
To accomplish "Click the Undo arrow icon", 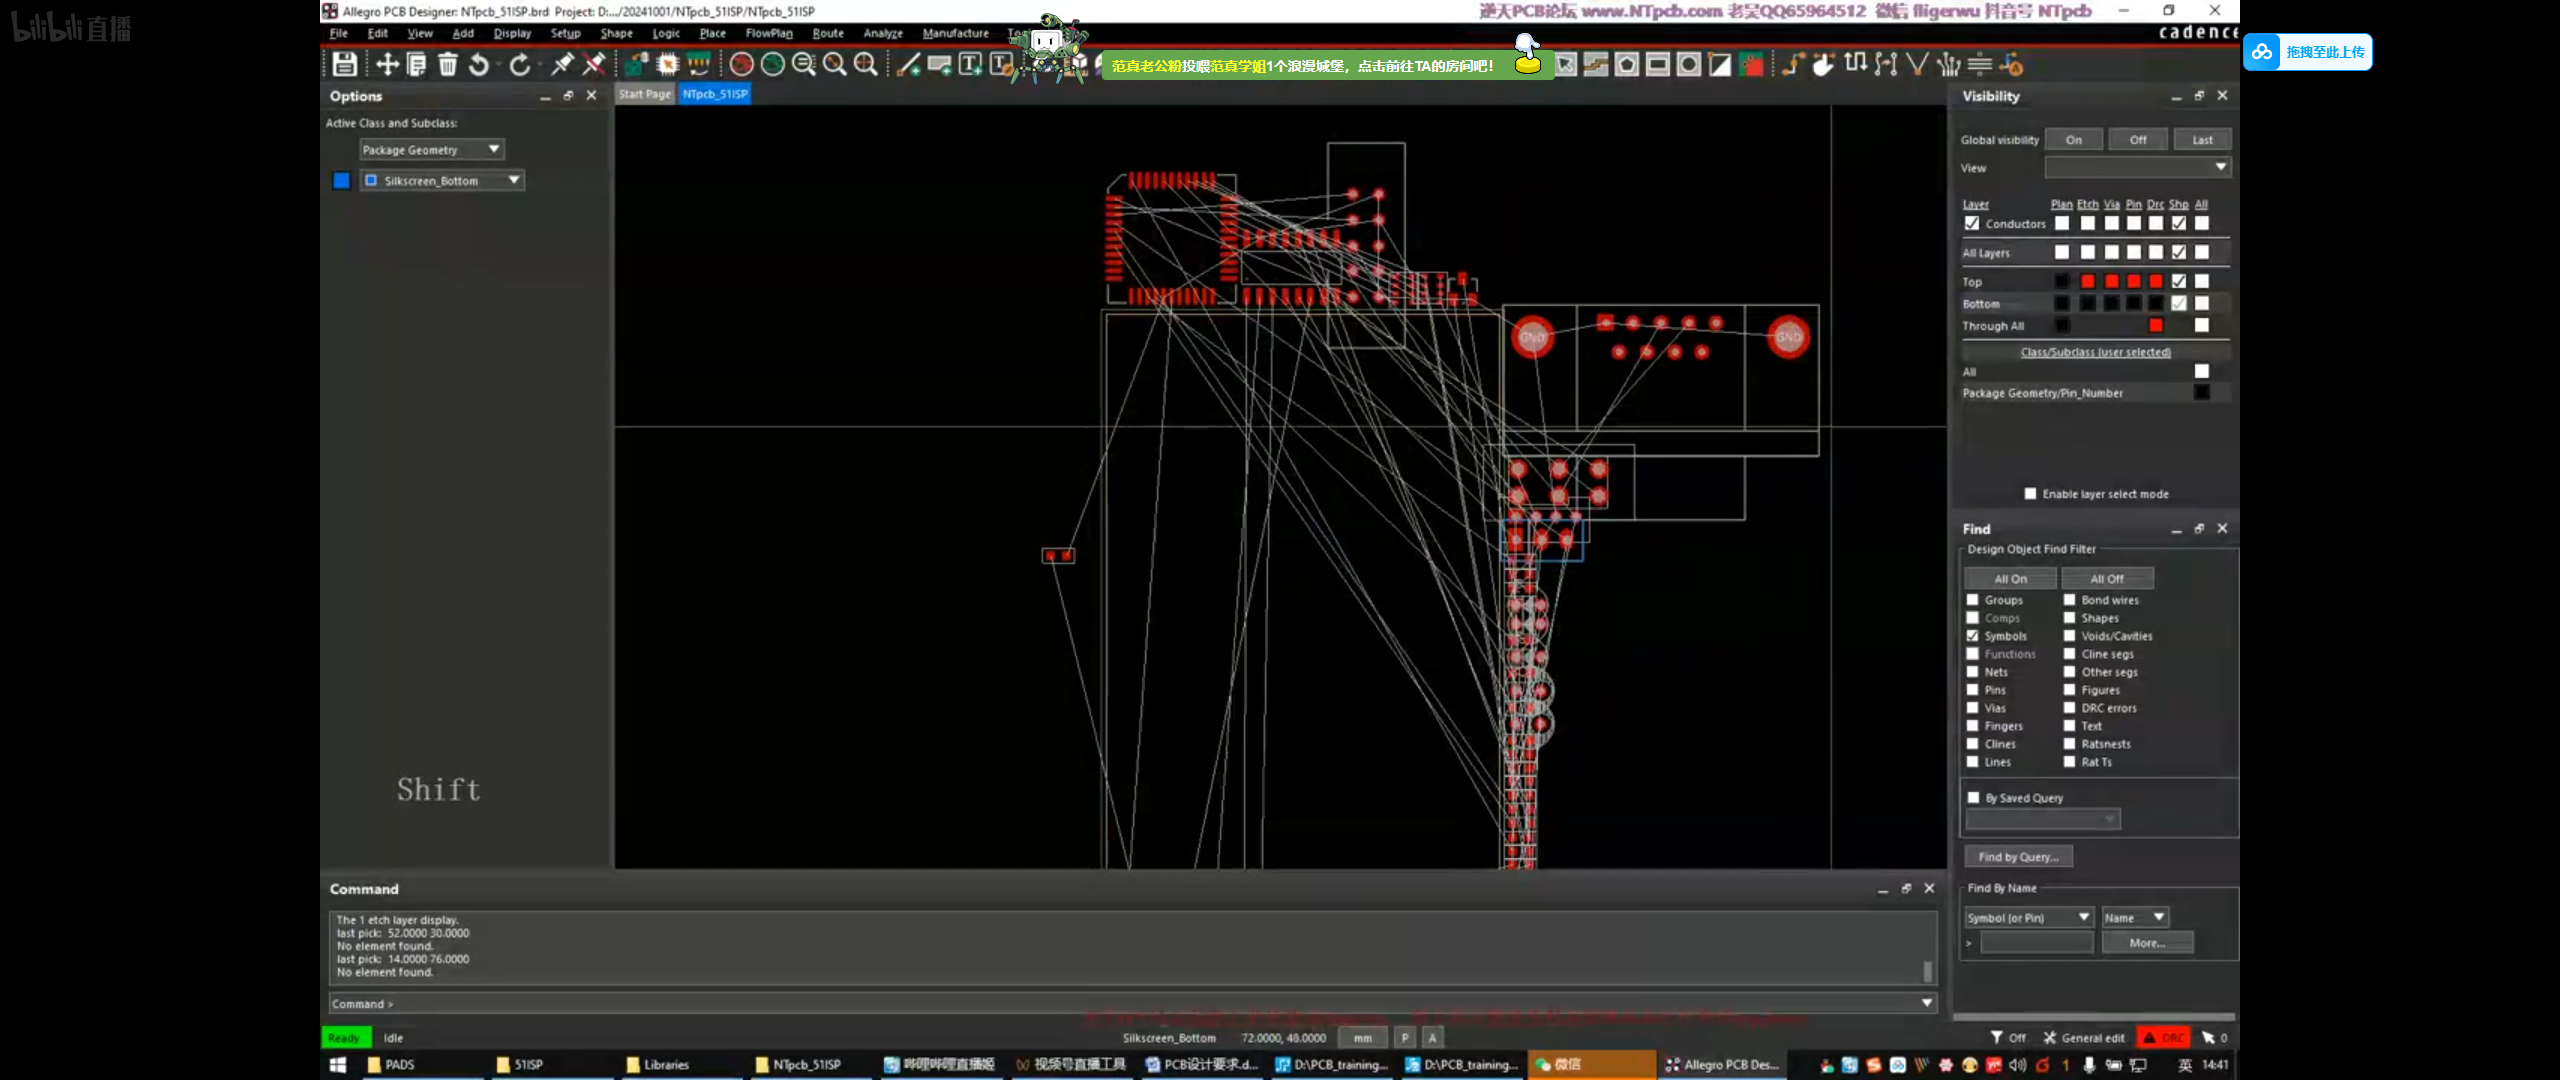I will pos(479,65).
